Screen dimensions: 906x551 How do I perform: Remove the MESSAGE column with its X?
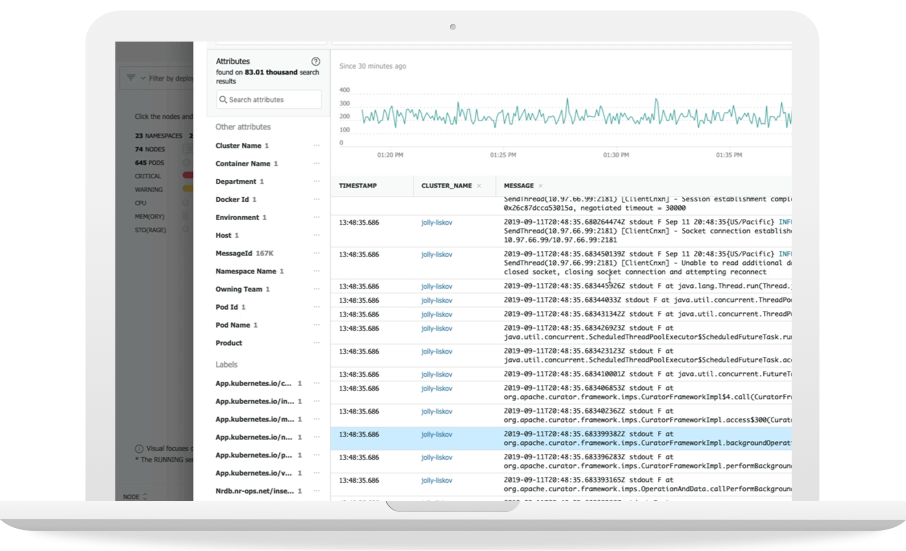tap(542, 186)
